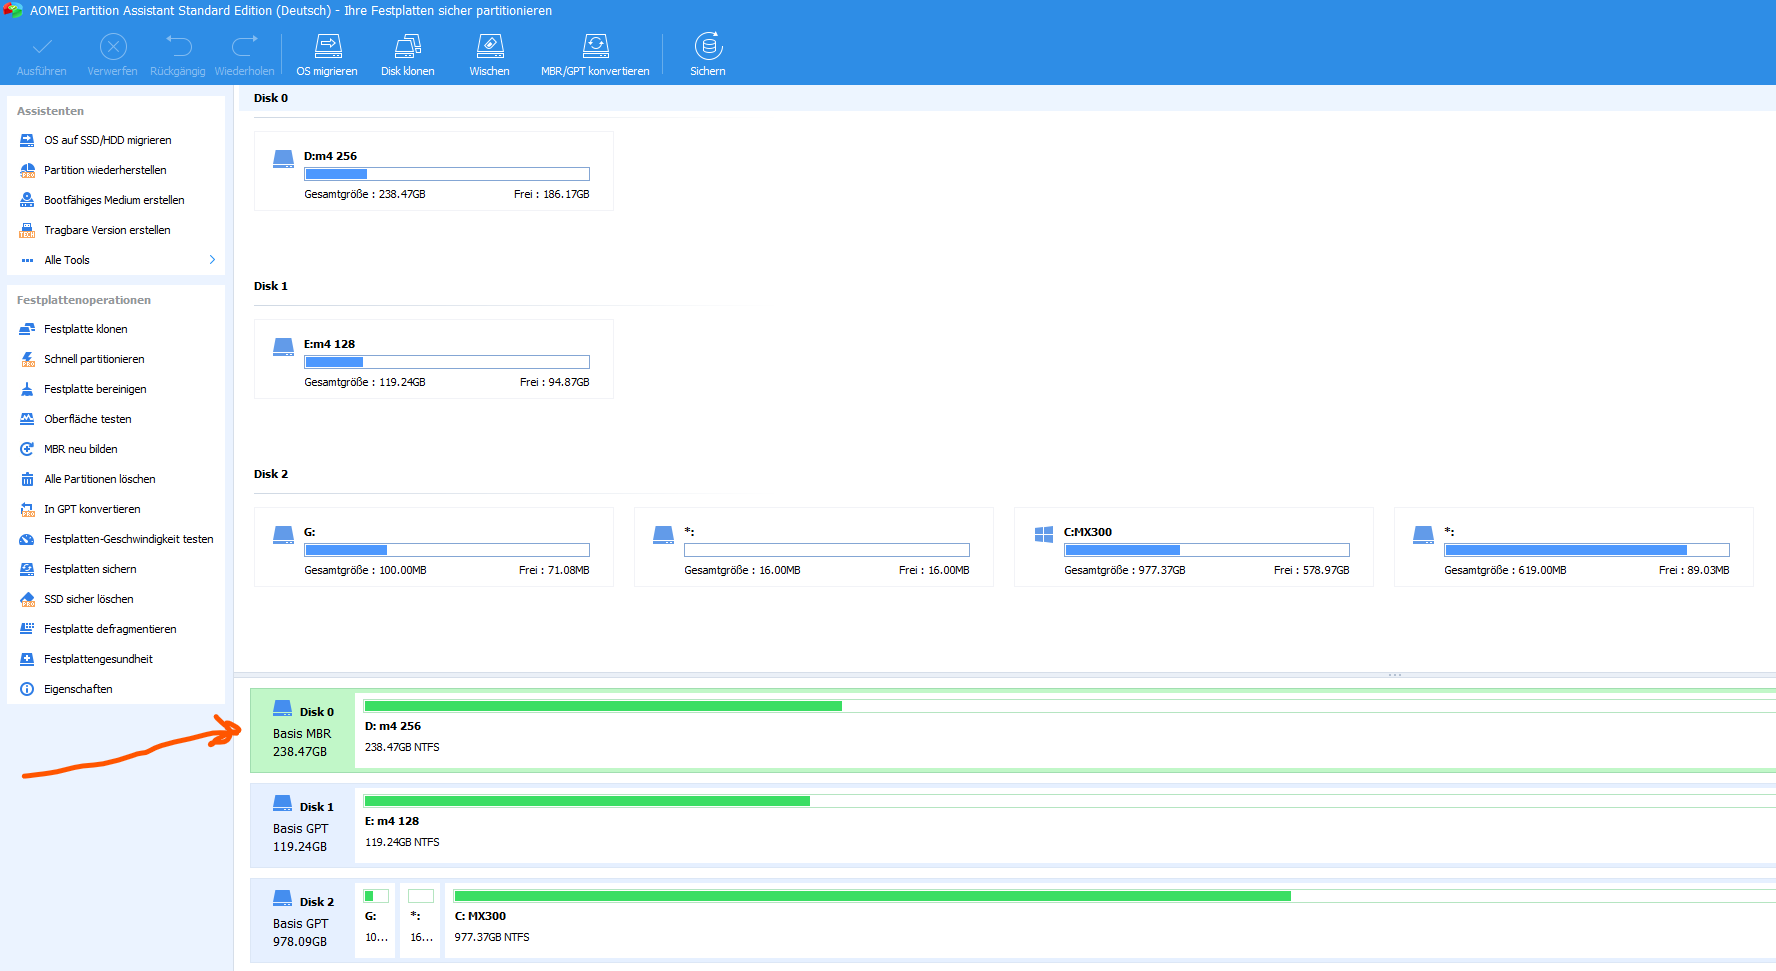This screenshot has width=1776, height=971.
Task: Click the Festplatten-Geschwindigkeit testen icon
Action: 27,539
